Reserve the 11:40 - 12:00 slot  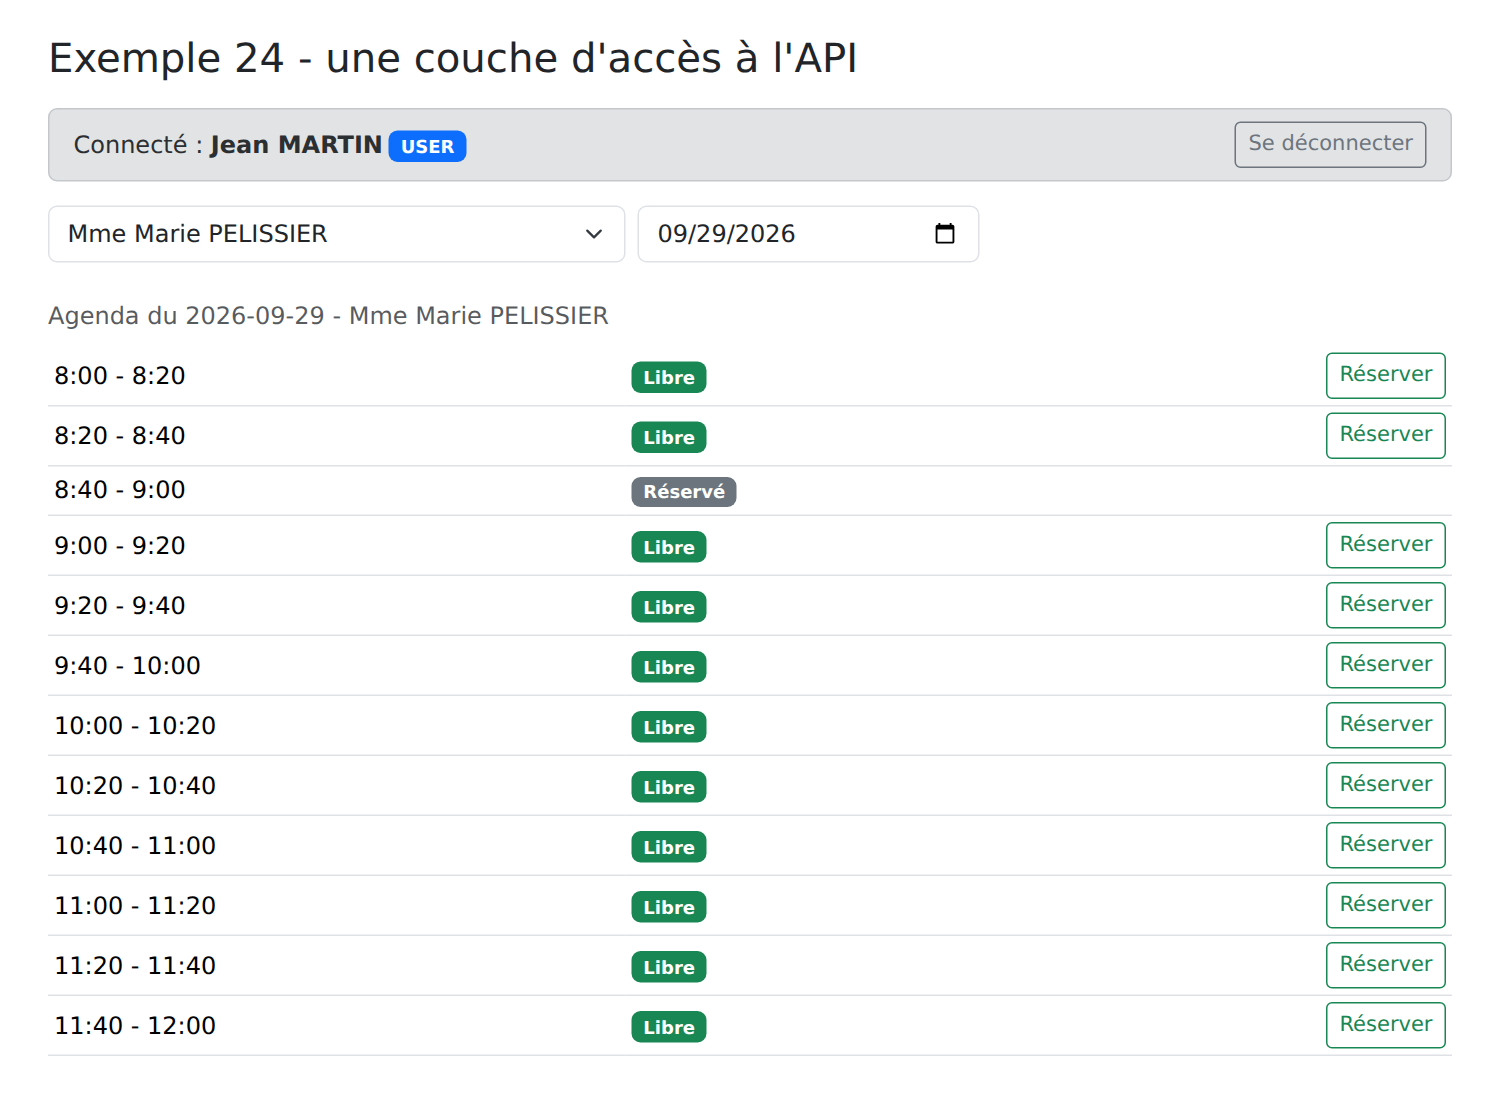[x=1386, y=1025]
